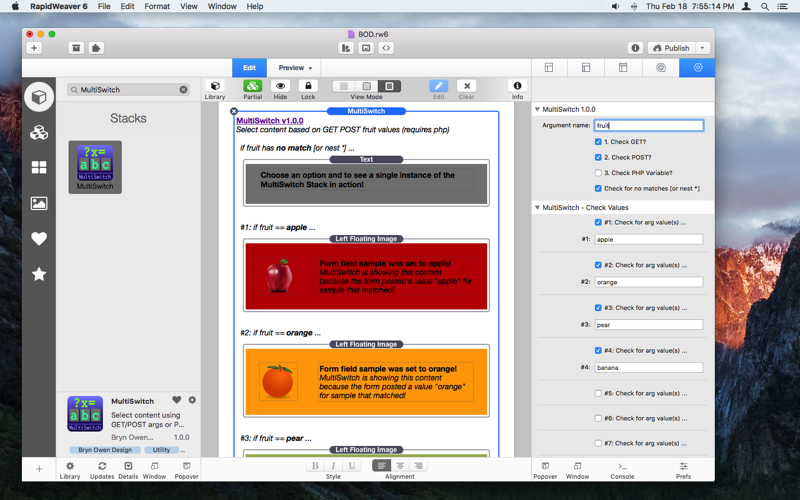Open the addons puzzle piece icon
Viewport: 800px width, 500px height.
pos(96,48)
